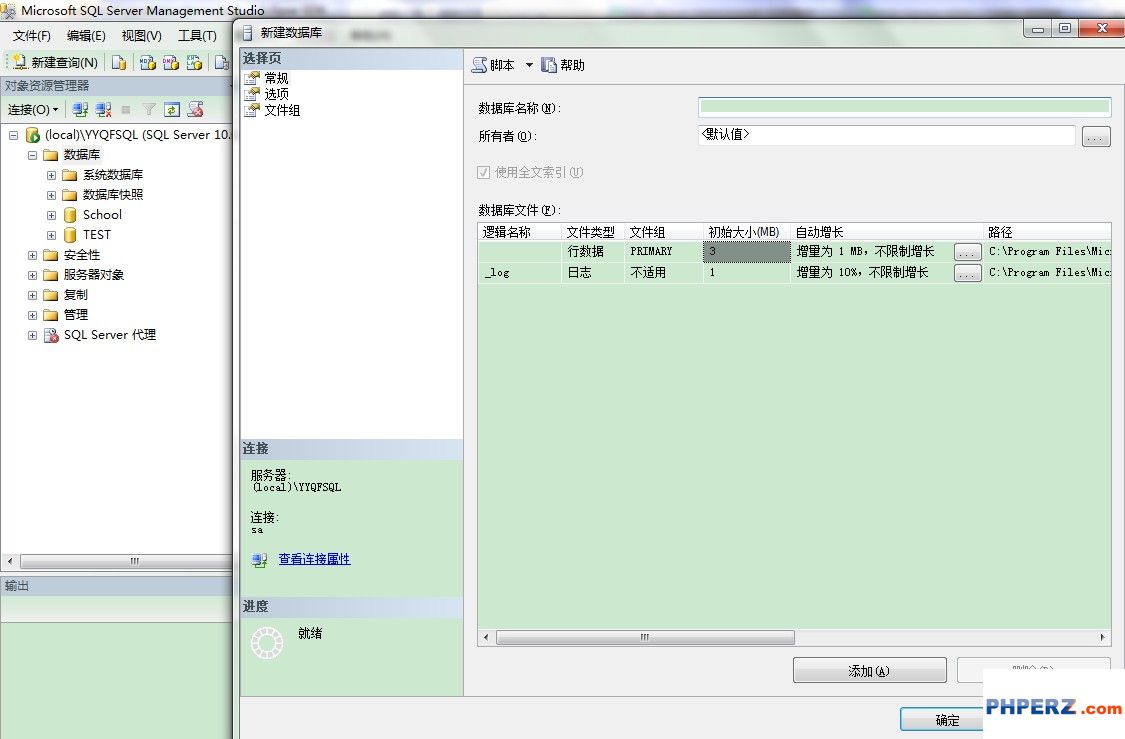The width and height of the screenshot is (1125, 739).
Task: Click the 数据库名称 input field
Action: point(905,108)
